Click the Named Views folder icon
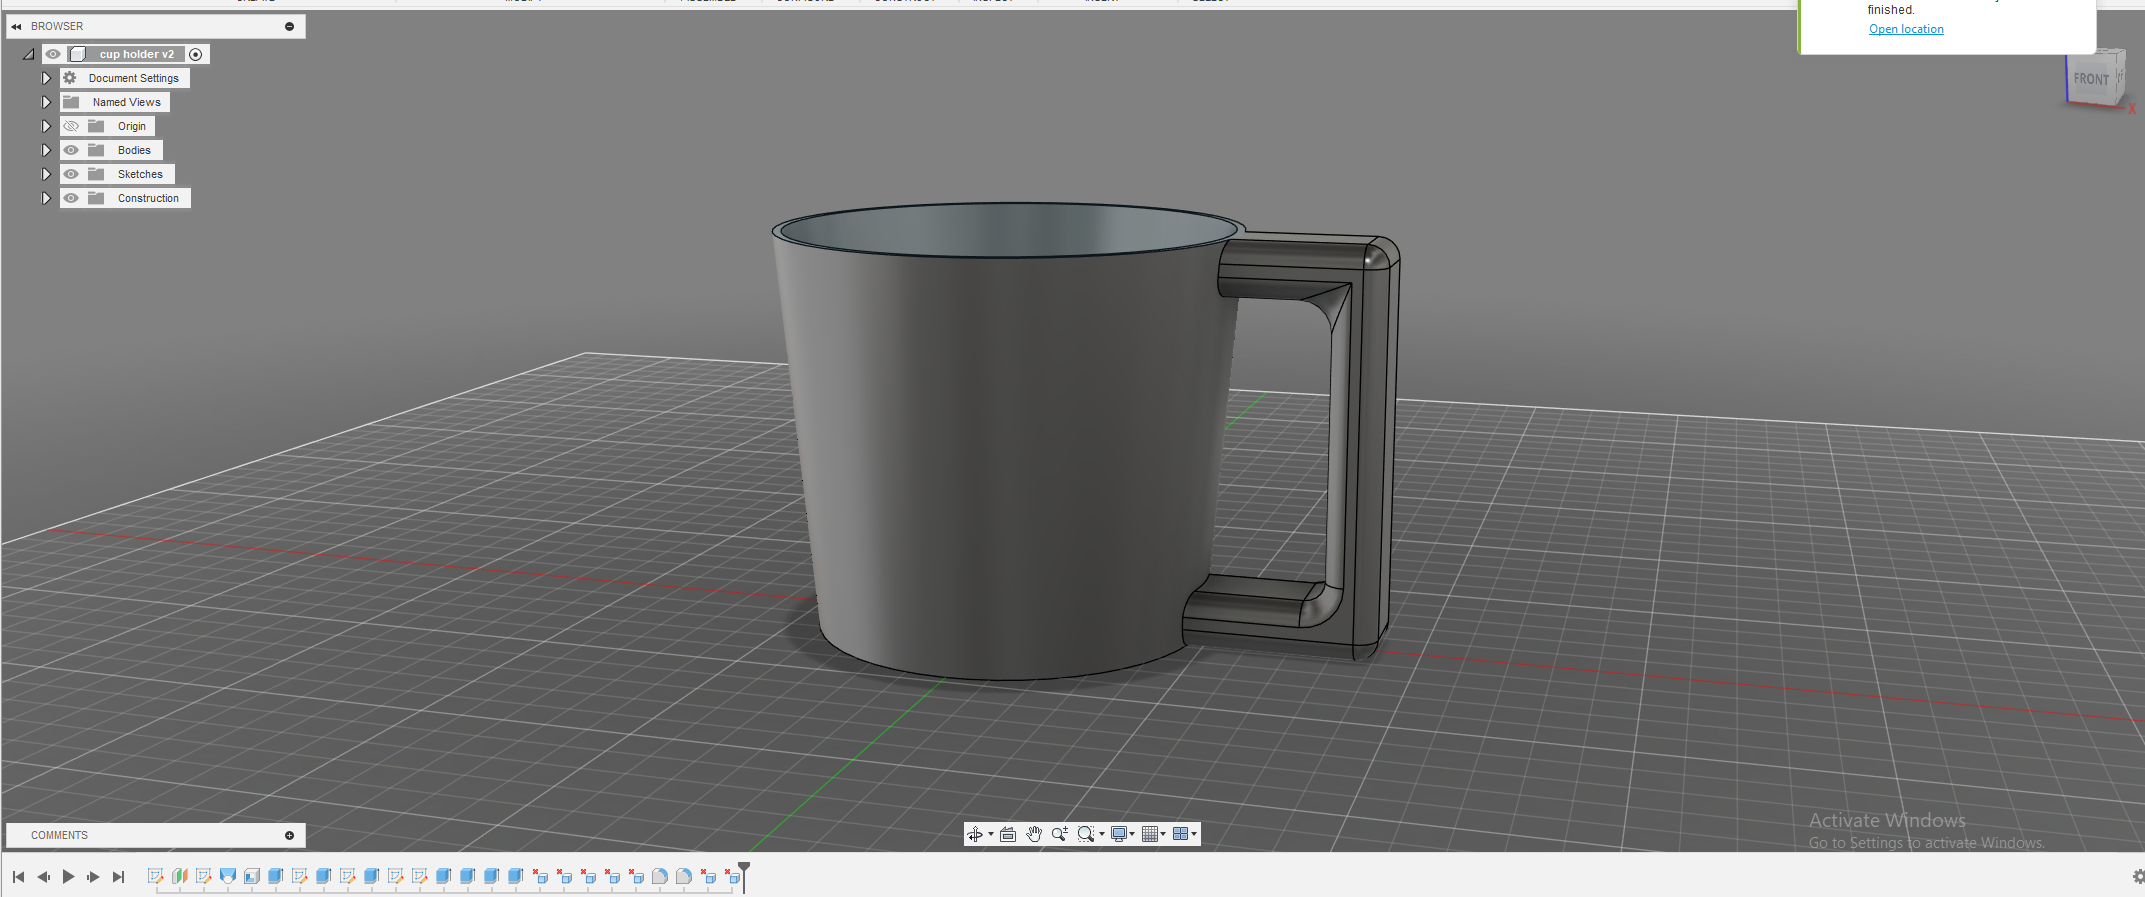The height and width of the screenshot is (897, 2145). [x=71, y=102]
